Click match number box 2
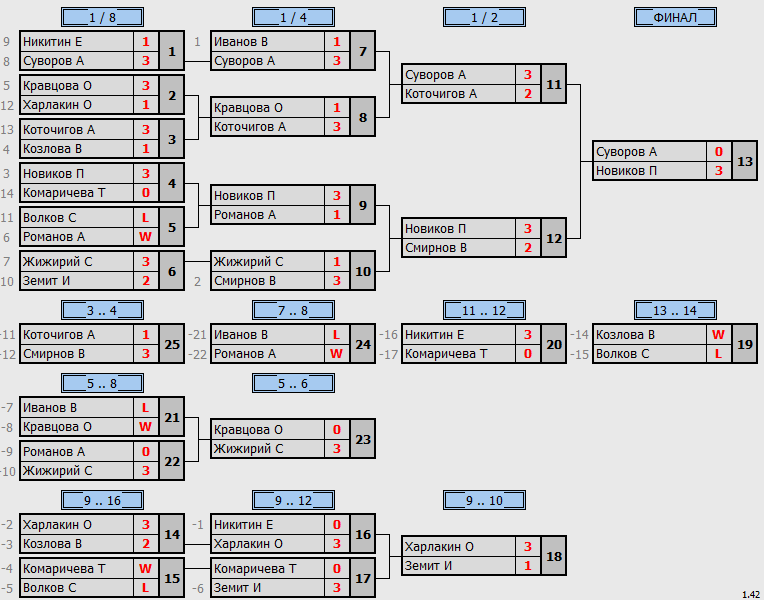Viewport: 764px width, 600px height. pyautogui.click(x=172, y=95)
